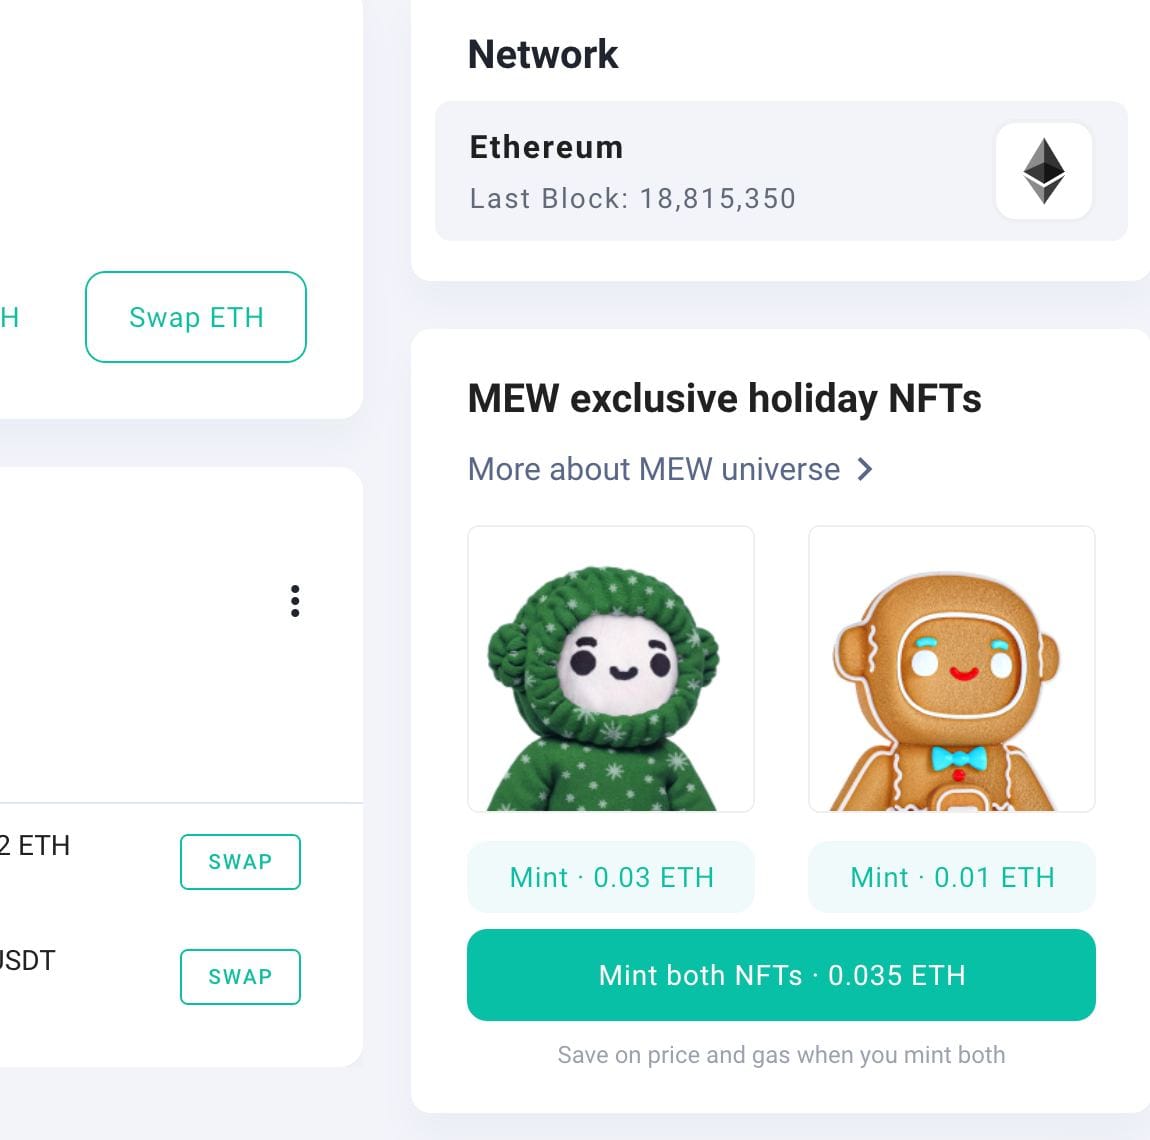Screen dimensions: 1150x1140
Task: Select the gingerbread astronaut NFT image
Action: tap(952, 668)
